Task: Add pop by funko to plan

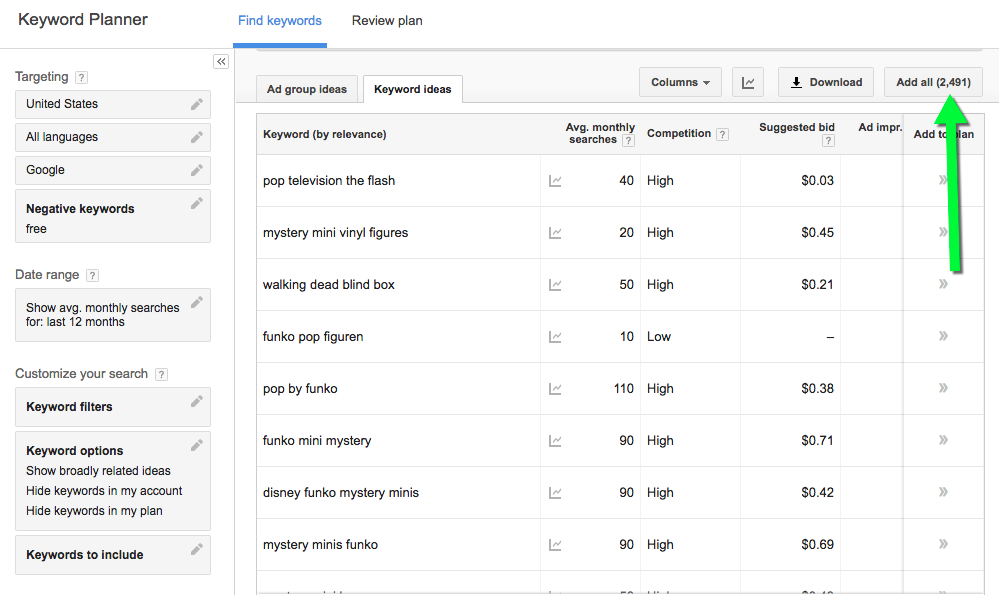Action: pos(943,387)
